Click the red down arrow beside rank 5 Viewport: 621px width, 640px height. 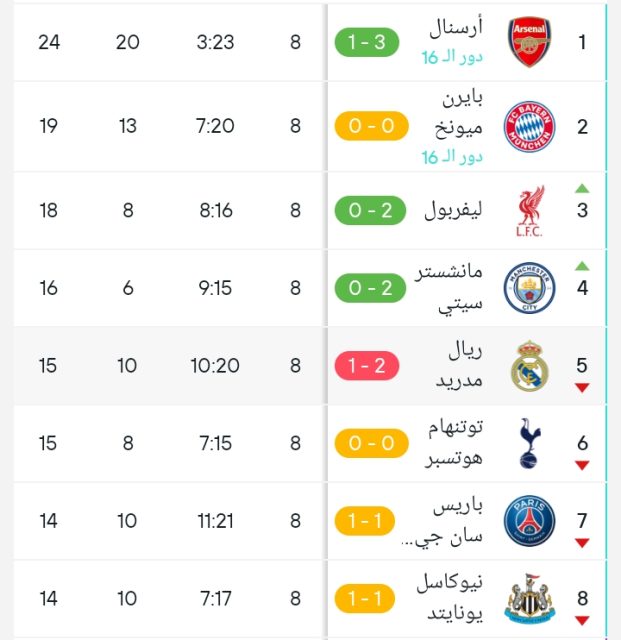[582, 388]
